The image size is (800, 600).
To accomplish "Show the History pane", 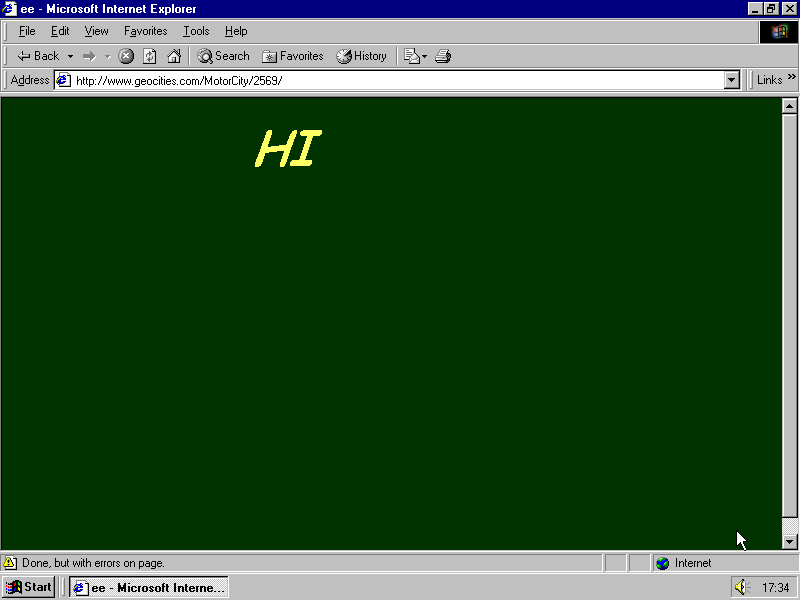I will pyautogui.click(x=361, y=56).
